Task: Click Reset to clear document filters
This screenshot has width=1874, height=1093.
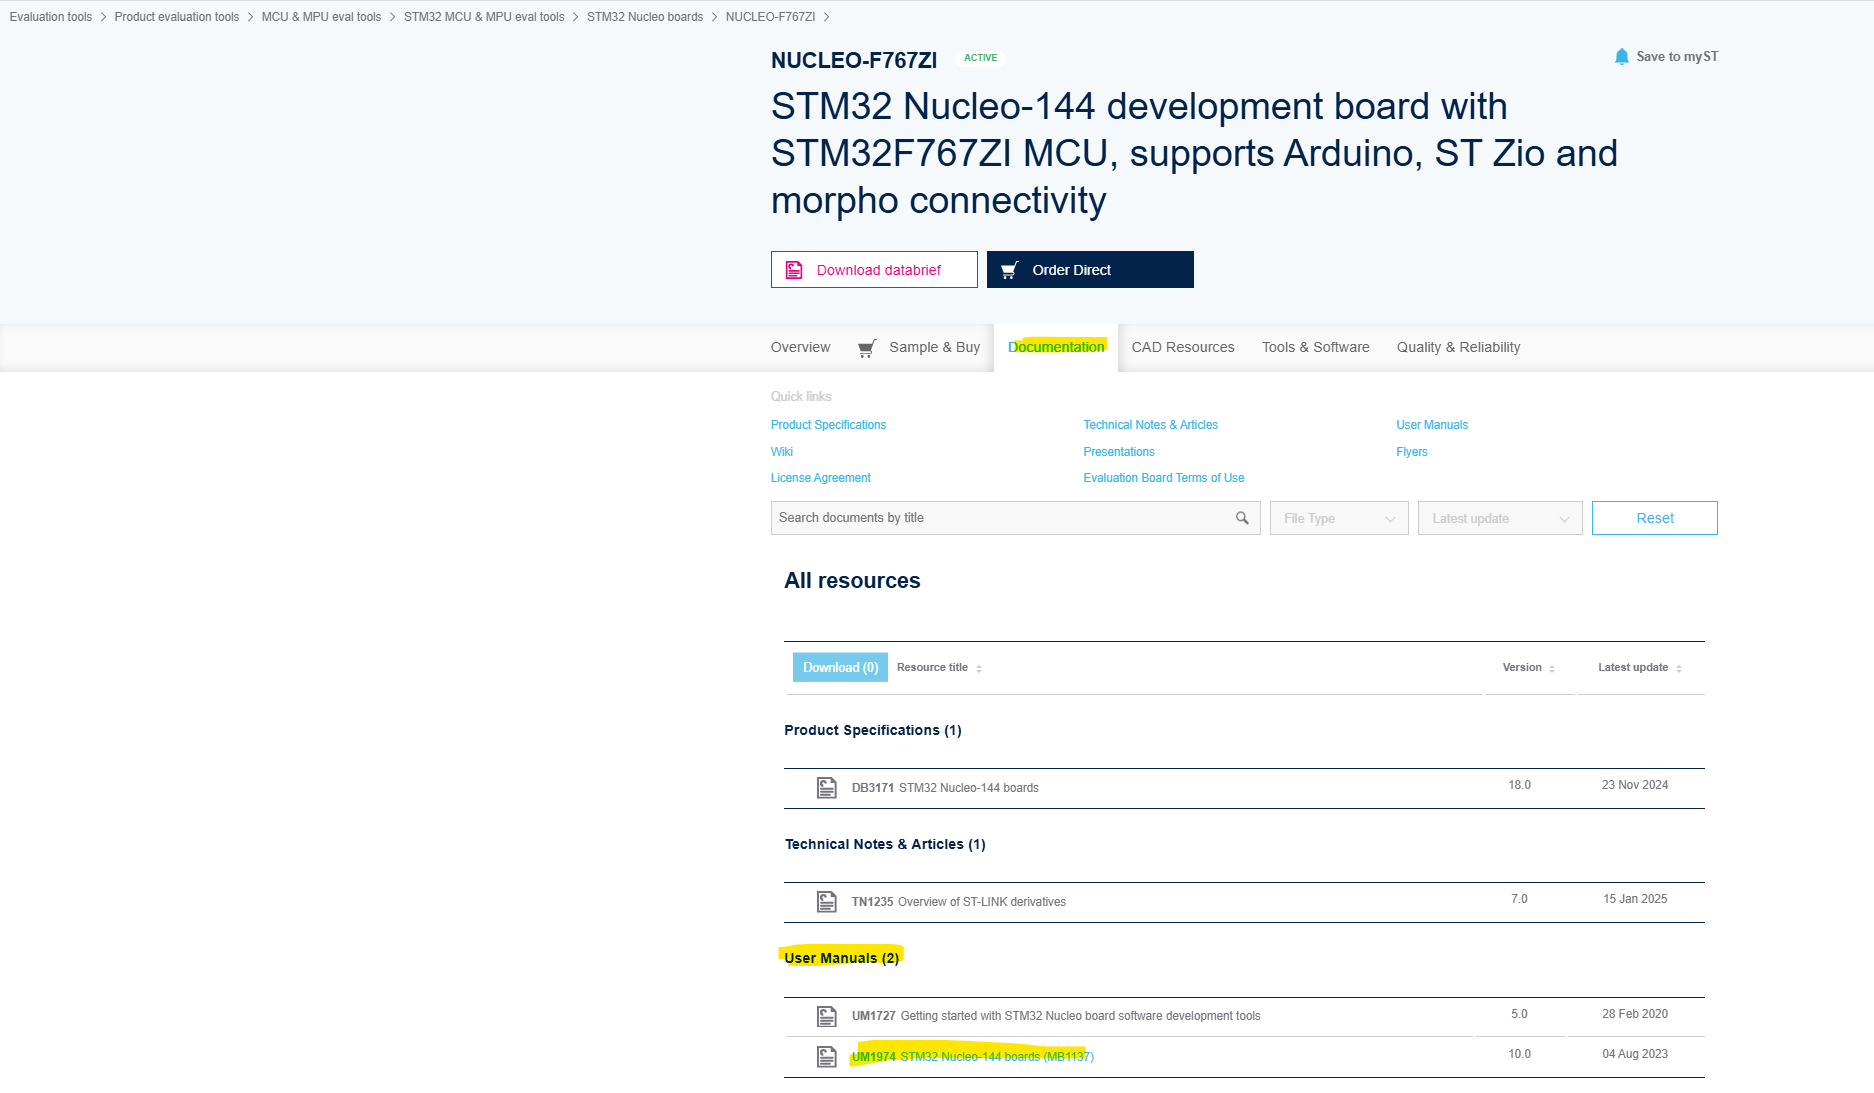Action: [x=1654, y=518]
